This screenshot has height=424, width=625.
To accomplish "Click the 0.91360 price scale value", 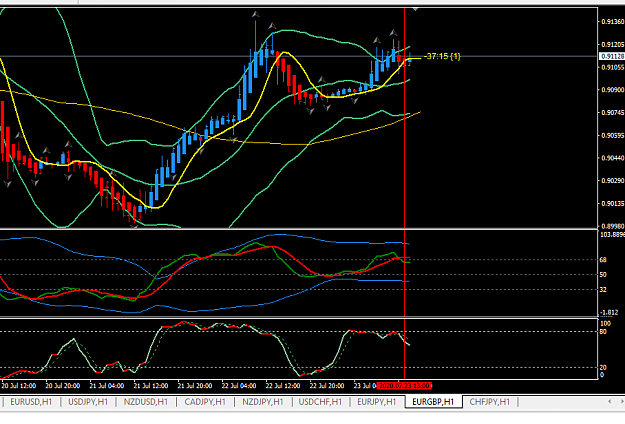I will tap(613, 21).
